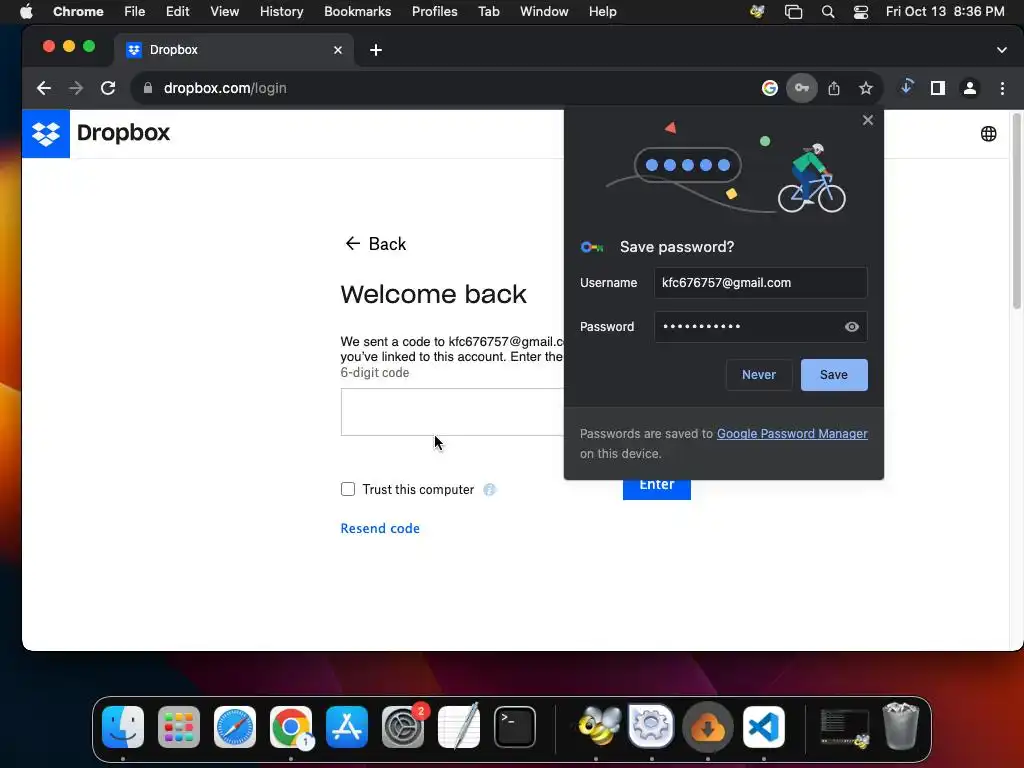The width and height of the screenshot is (1024, 768).
Task: Go forward in browser history
Action: point(76,88)
